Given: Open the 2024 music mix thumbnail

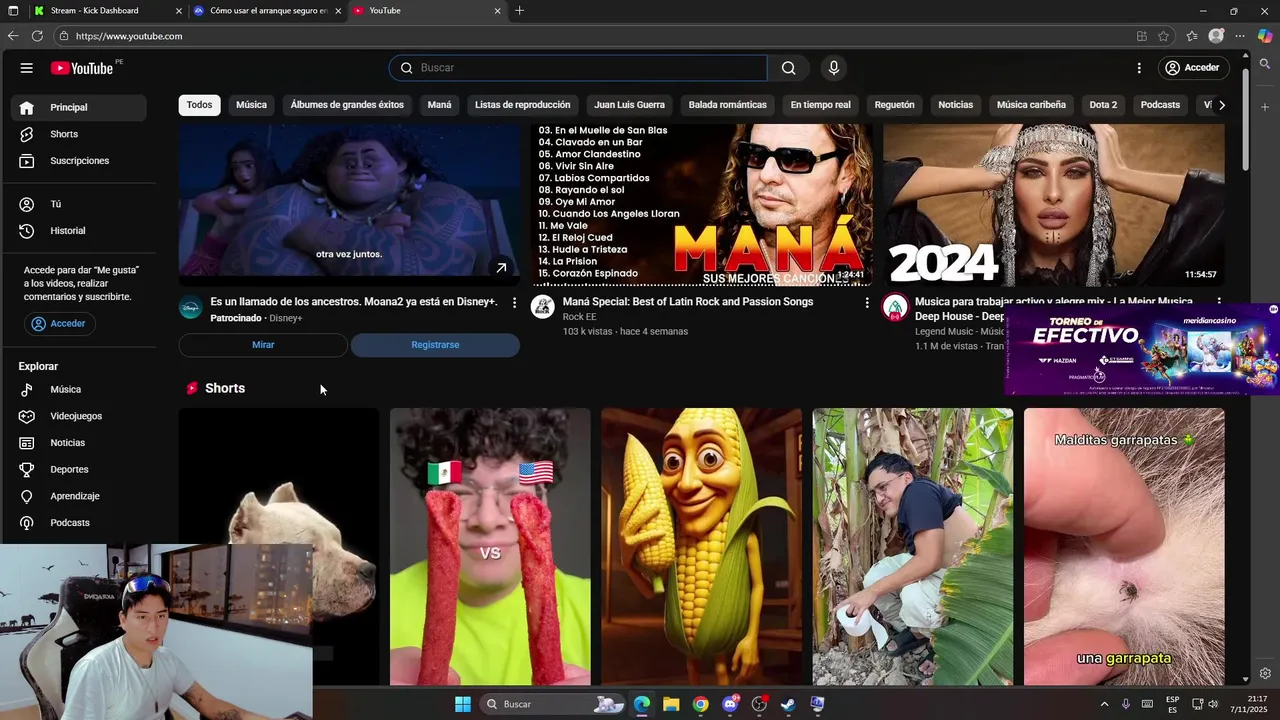Looking at the screenshot, I should click(1053, 205).
